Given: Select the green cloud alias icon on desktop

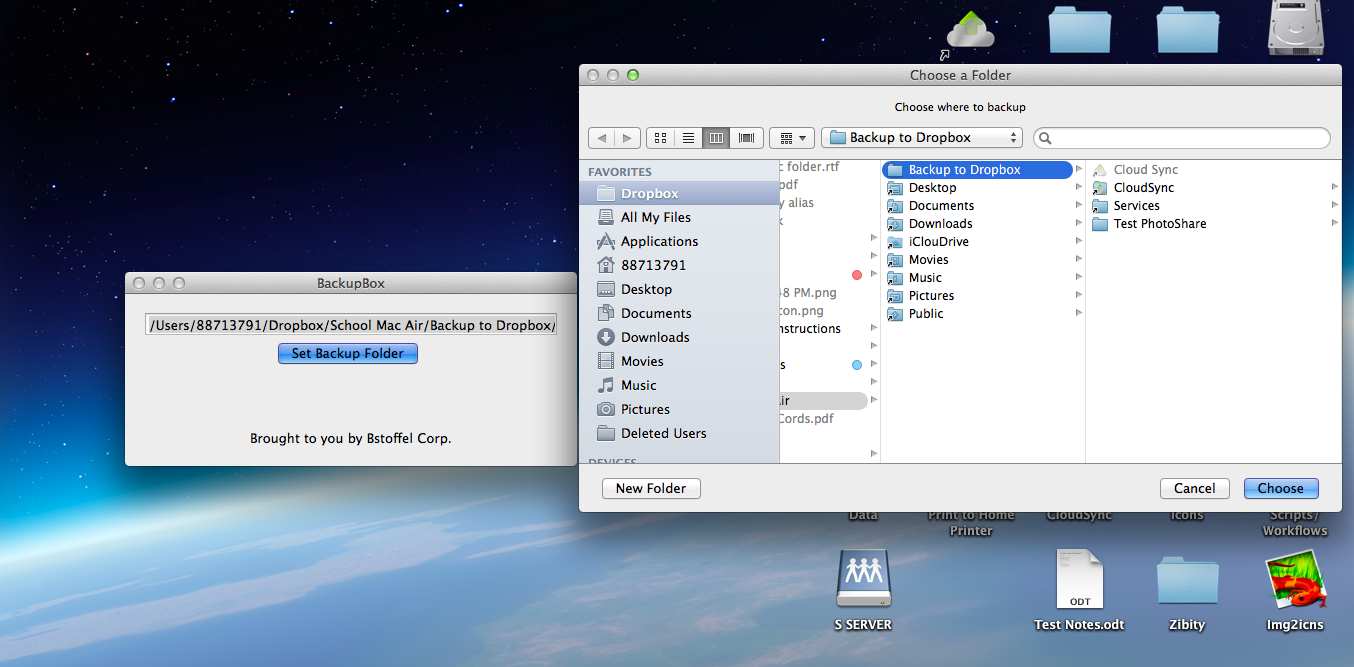Looking at the screenshot, I should pos(968,30).
